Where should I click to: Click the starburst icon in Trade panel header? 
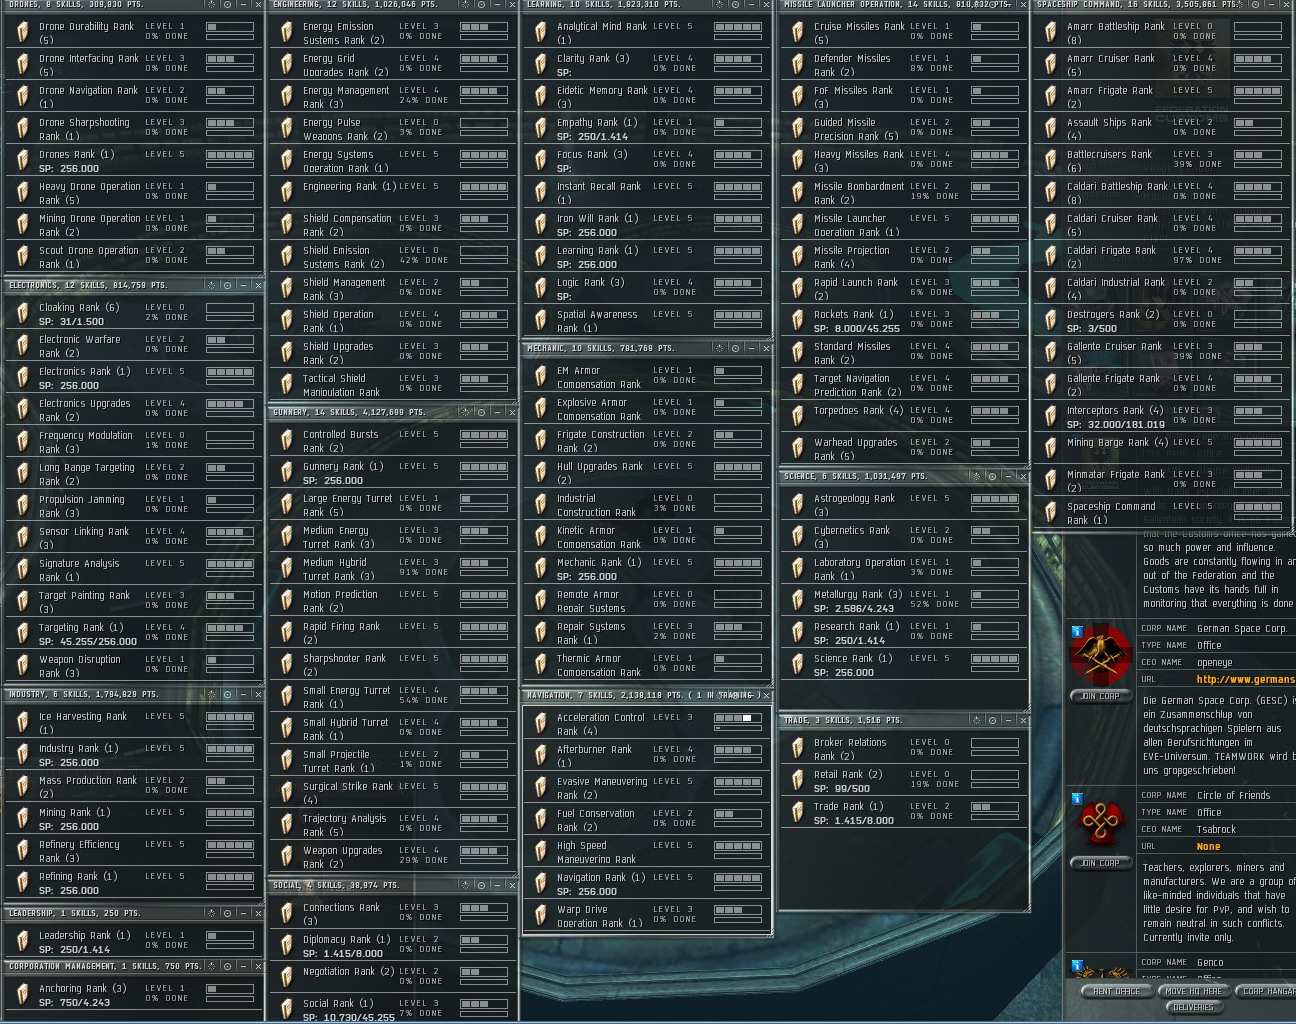[977, 720]
